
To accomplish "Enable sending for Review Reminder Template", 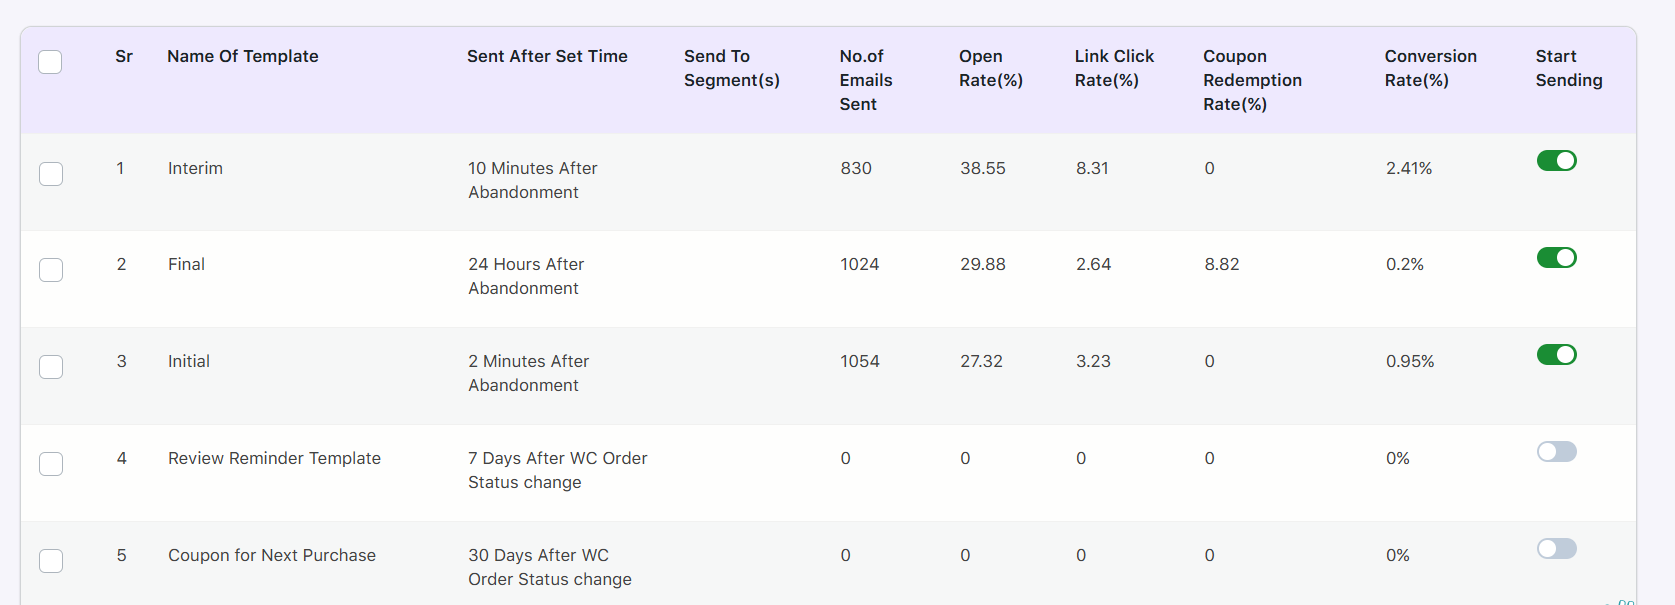I will click(1557, 452).
